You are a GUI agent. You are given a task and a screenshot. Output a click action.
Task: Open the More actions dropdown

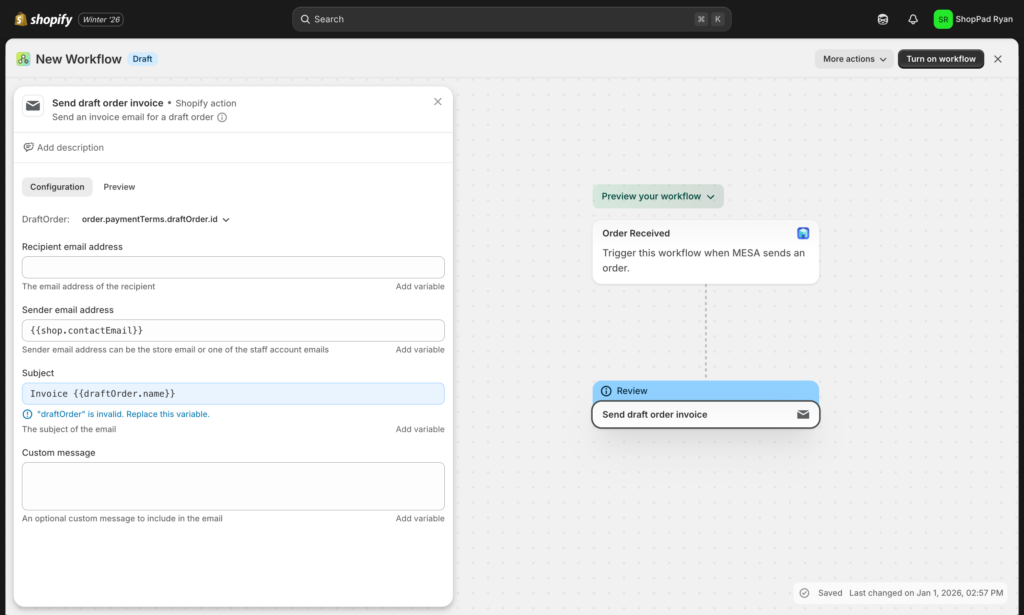(x=853, y=58)
